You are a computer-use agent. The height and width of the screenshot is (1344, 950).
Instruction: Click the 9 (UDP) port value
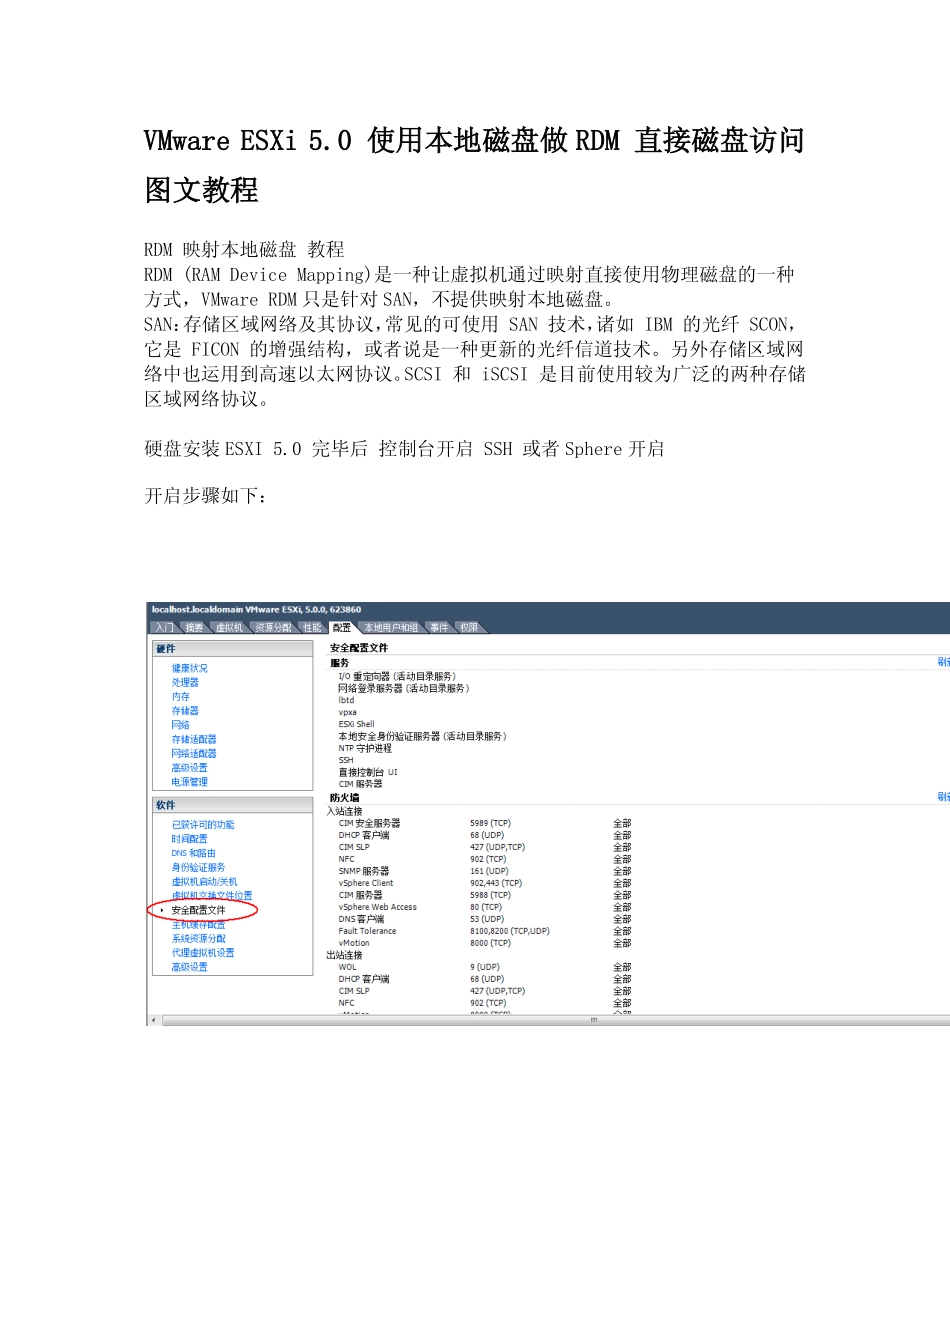[x=485, y=967]
